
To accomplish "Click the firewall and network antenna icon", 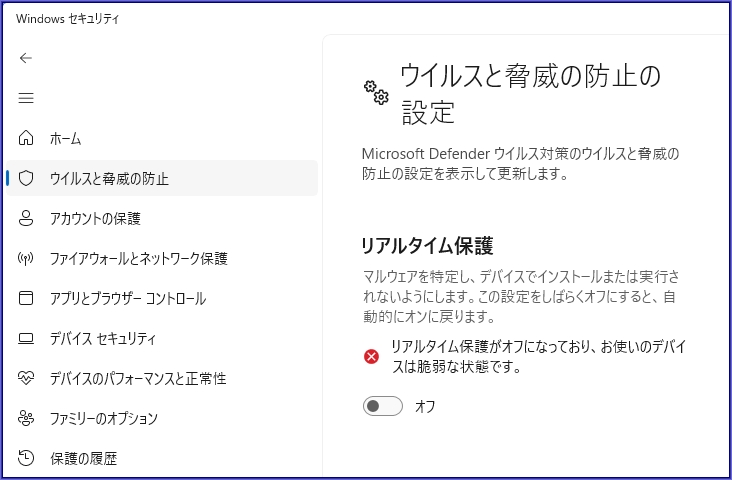I will (27, 258).
